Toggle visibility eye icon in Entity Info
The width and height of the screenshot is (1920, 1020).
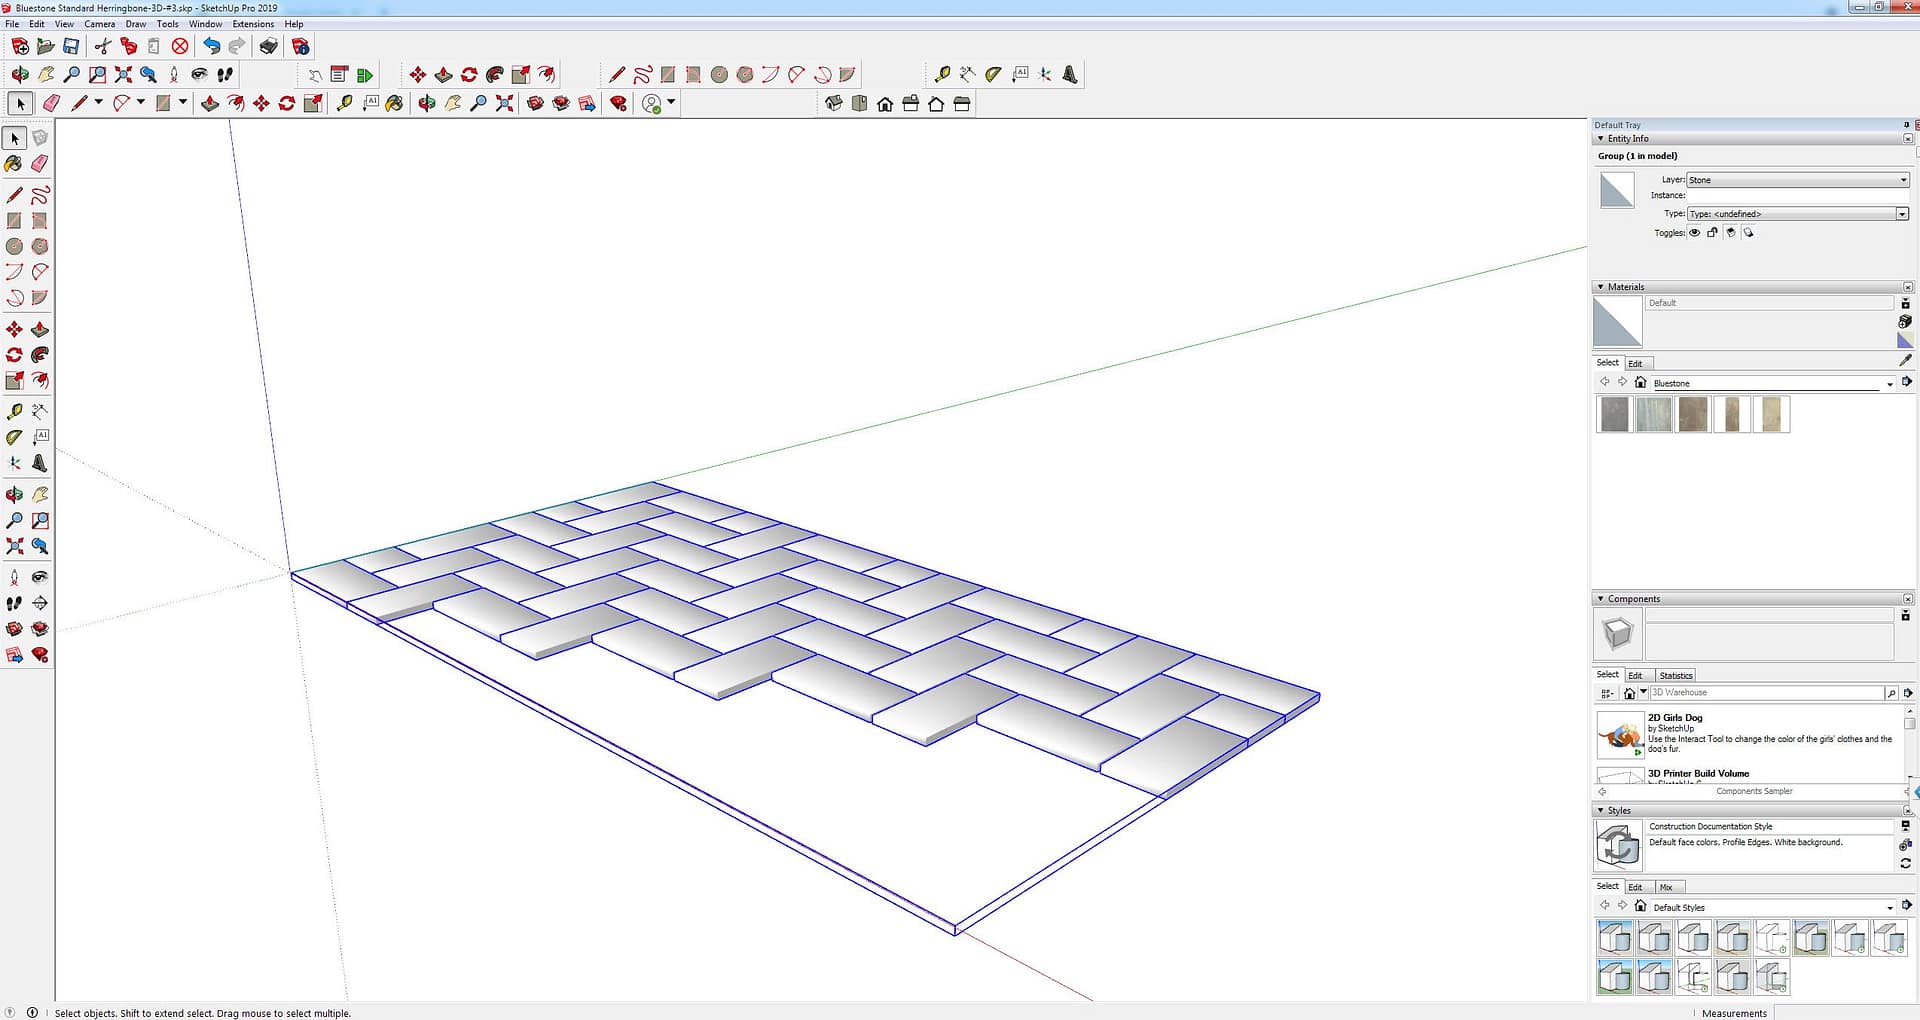coord(1694,233)
